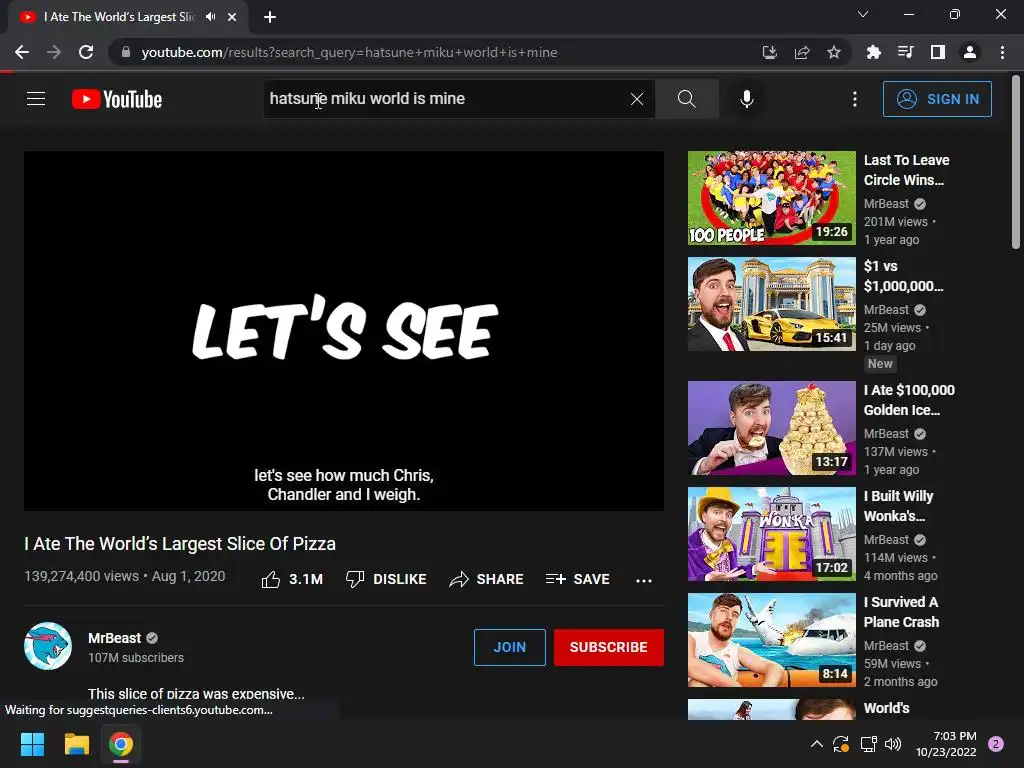
Task: Reload the YouTube page
Action: (86, 52)
